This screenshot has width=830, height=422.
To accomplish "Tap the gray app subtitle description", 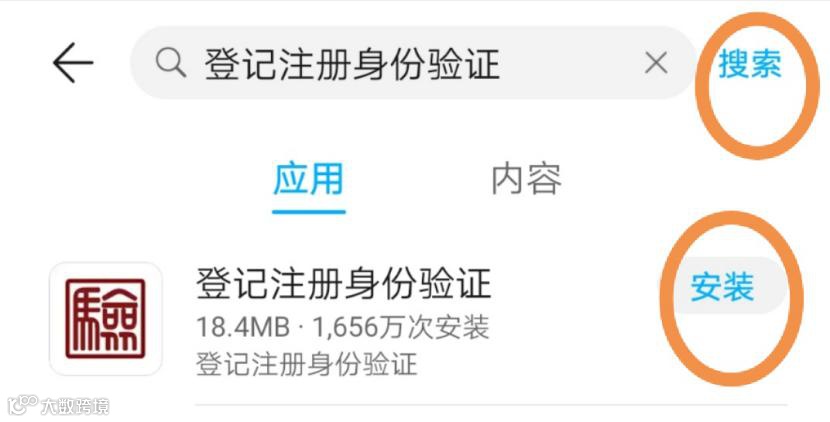I will coord(306,363).
